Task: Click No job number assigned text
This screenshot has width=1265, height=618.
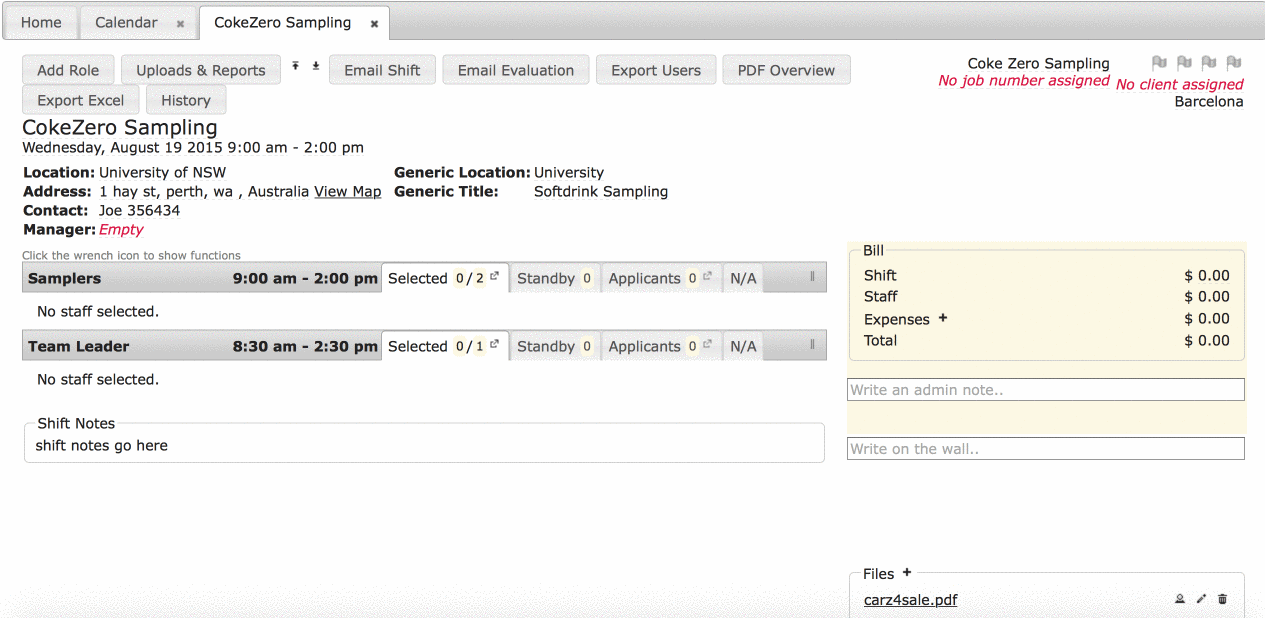Action: click(1024, 81)
